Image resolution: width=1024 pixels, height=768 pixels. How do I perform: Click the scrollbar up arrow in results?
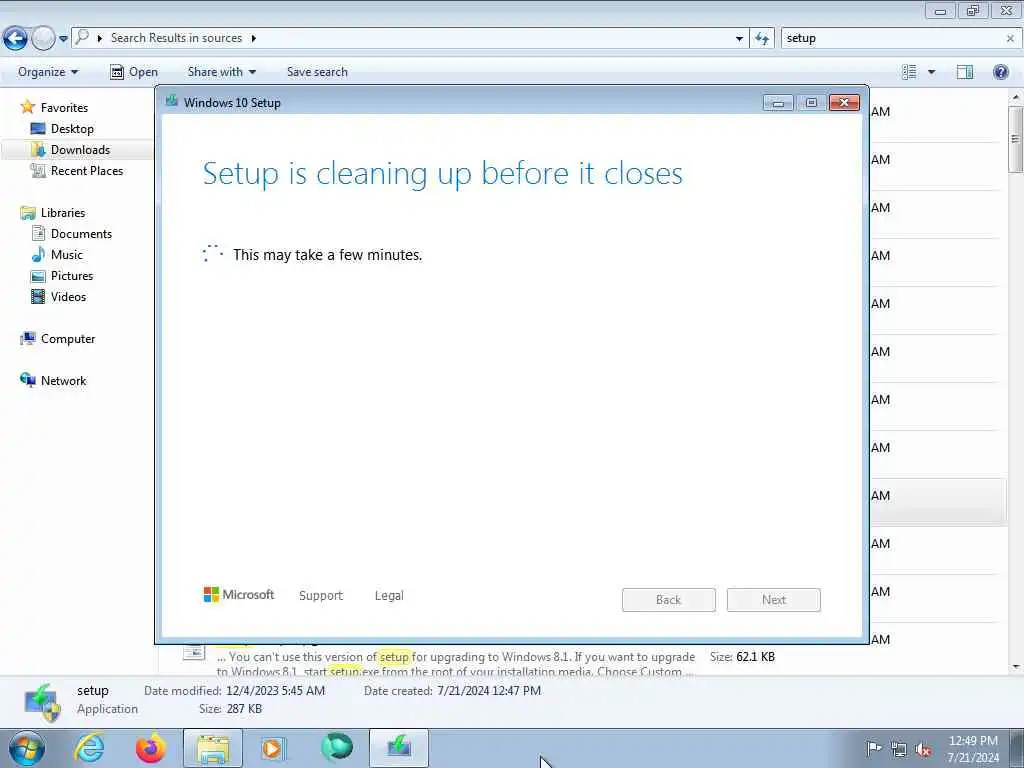coord(1015,97)
